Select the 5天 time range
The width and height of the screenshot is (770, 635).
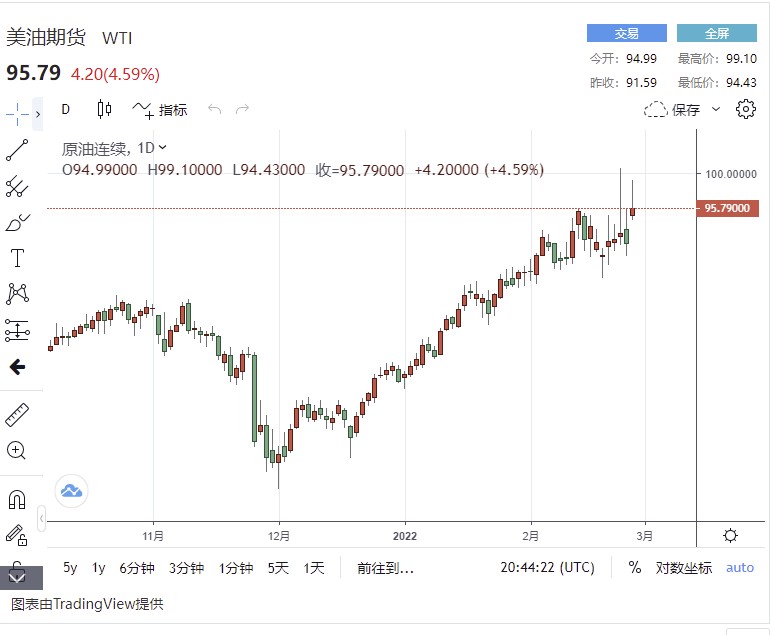[277, 567]
